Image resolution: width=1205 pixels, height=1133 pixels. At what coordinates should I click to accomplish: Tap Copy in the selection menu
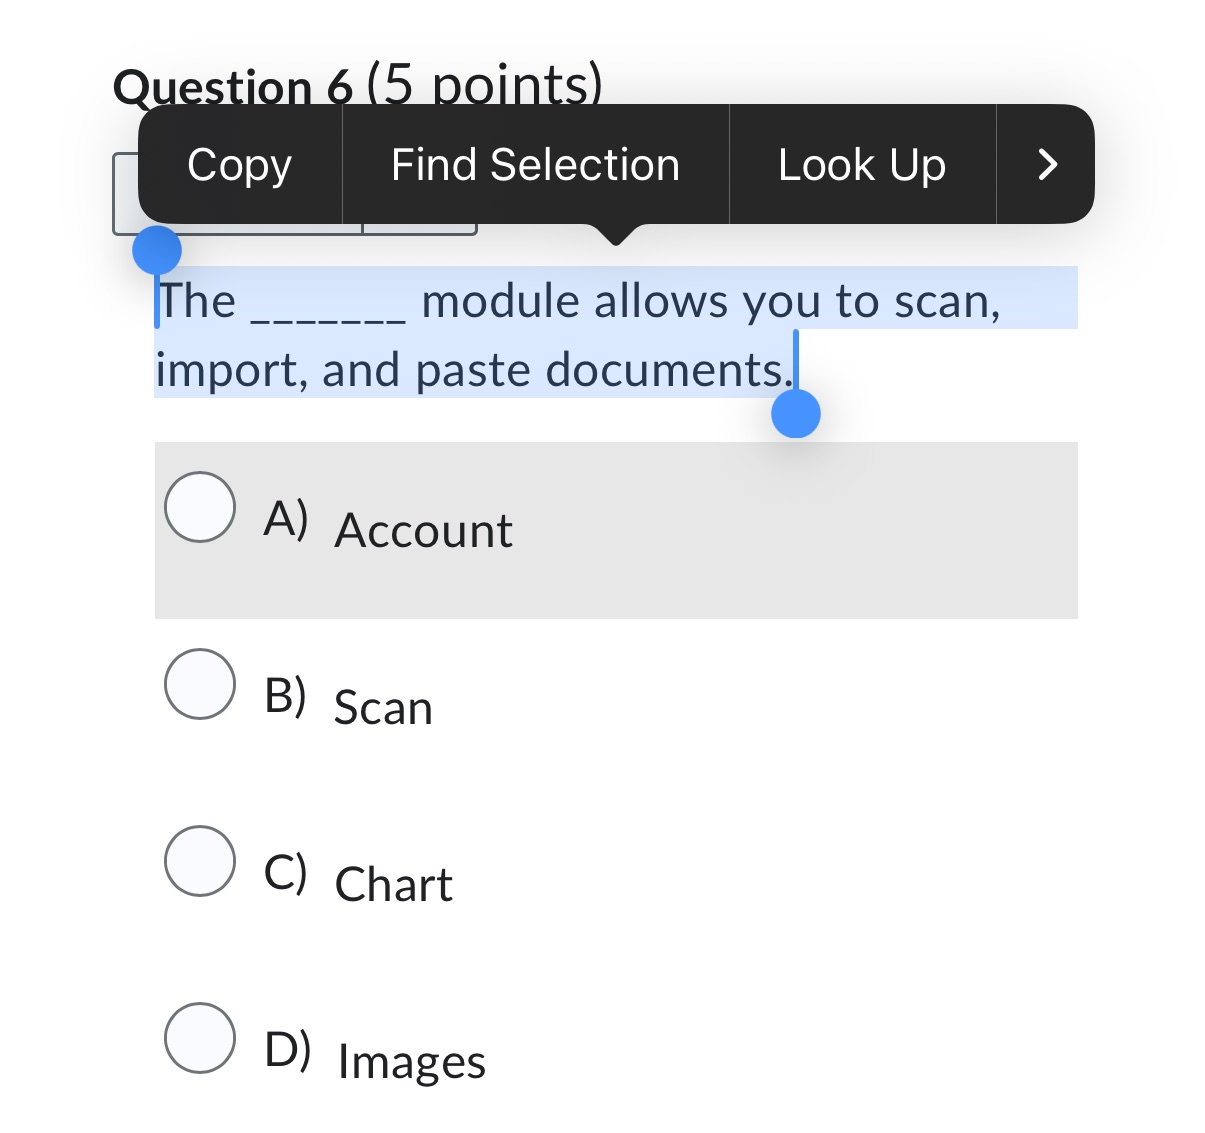tap(239, 165)
